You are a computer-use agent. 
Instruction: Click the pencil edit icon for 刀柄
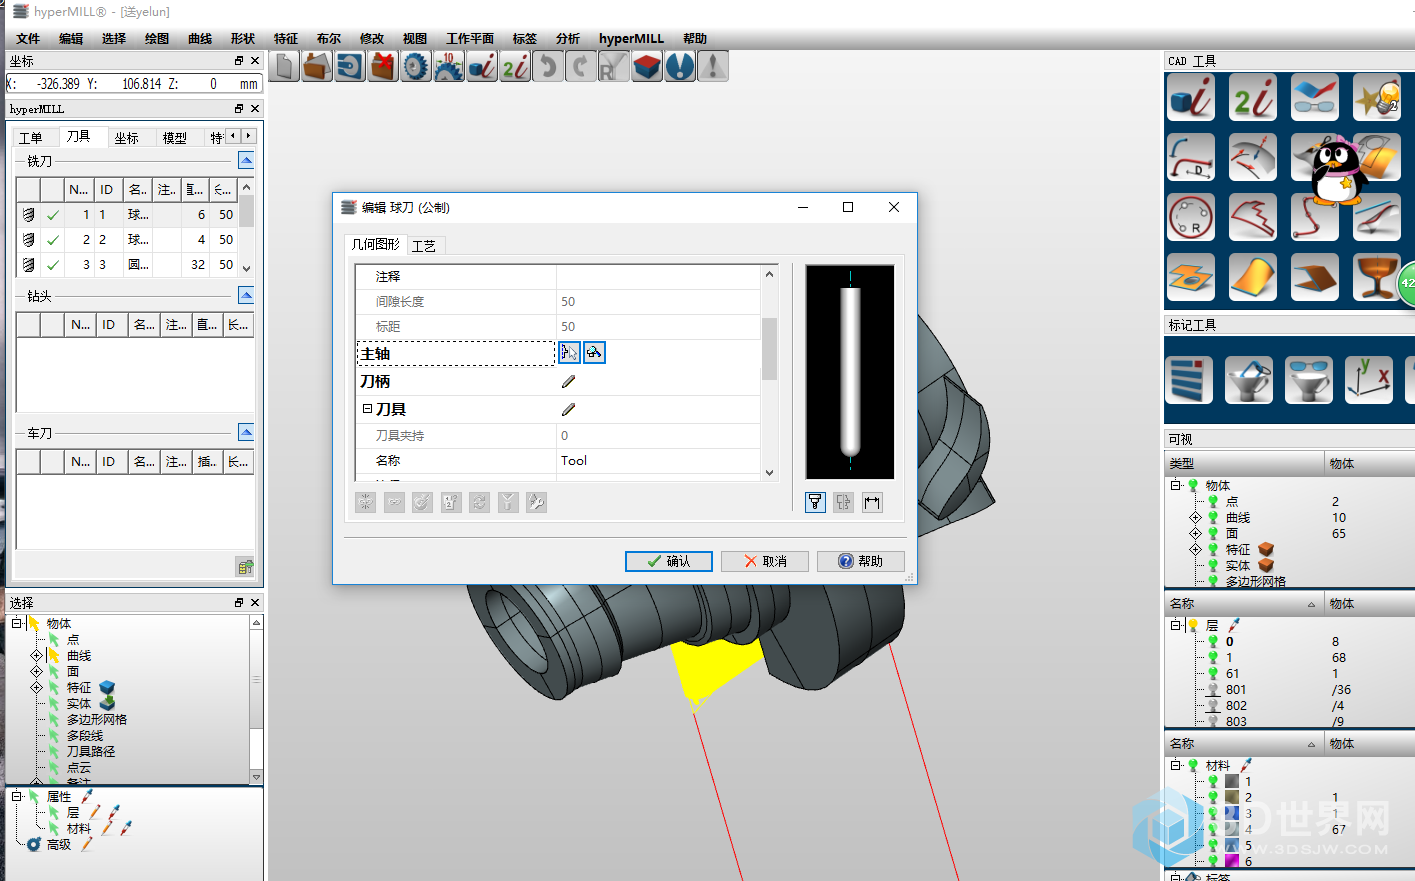coord(568,382)
